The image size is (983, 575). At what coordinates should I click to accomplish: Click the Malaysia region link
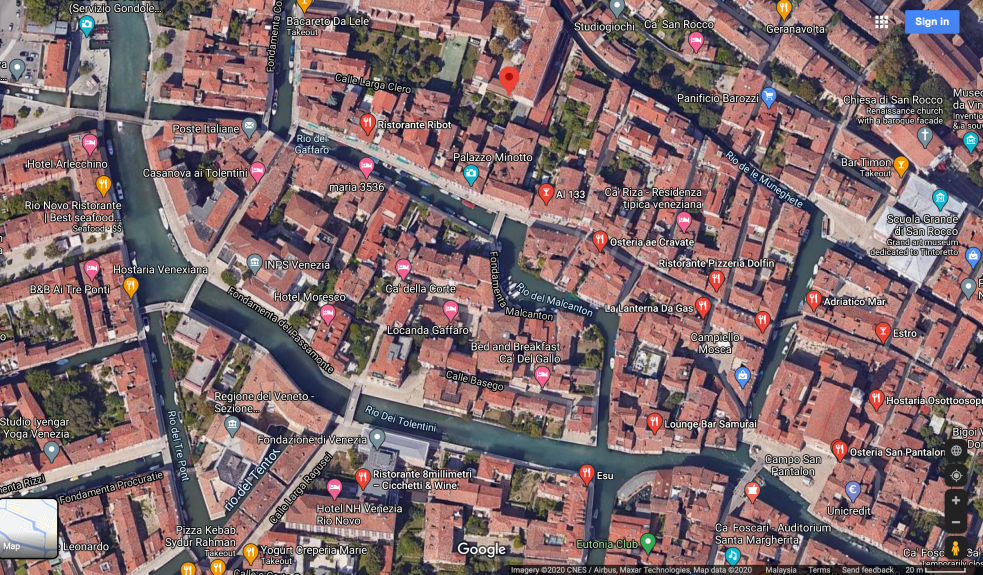coord(780,570)
